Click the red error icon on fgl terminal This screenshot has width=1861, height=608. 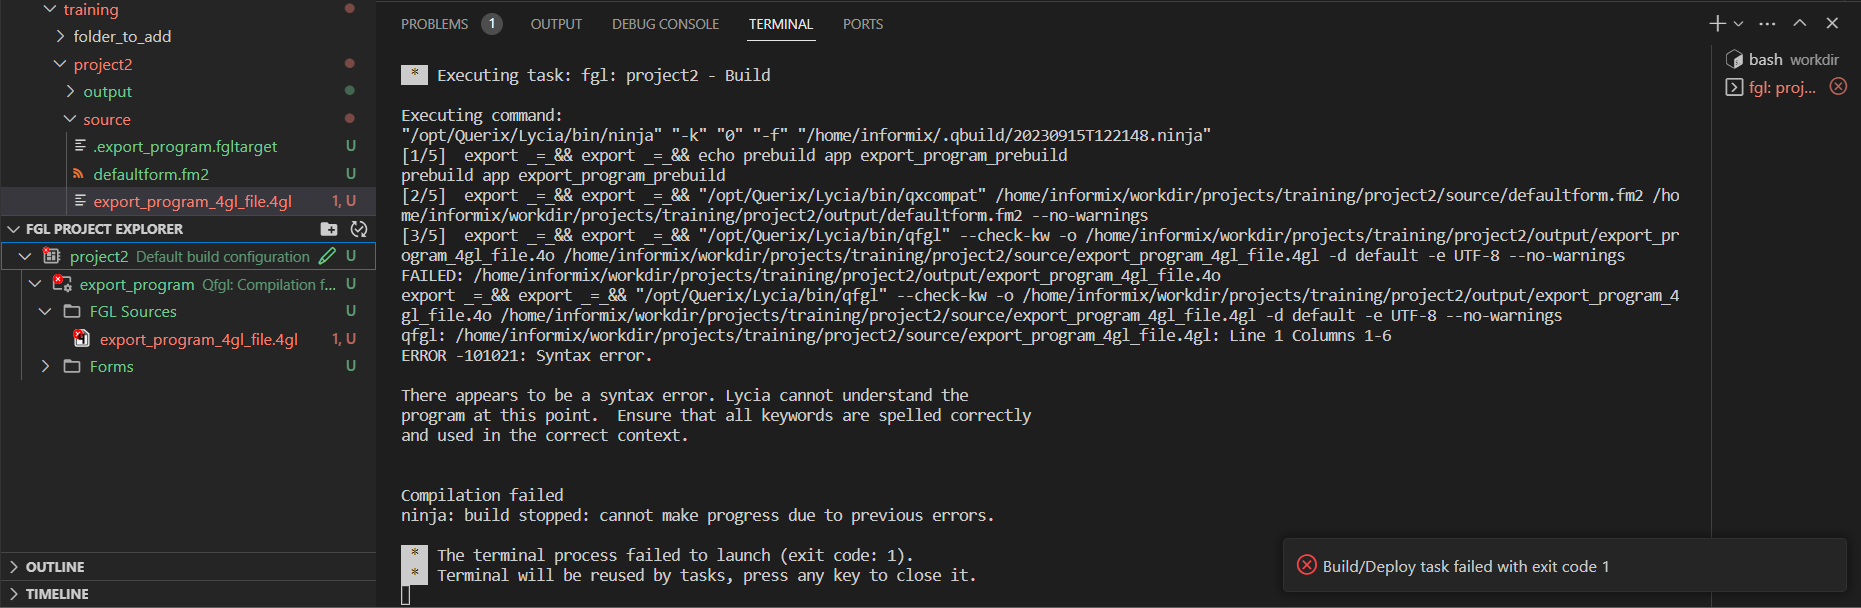[x=1838, y=87]
